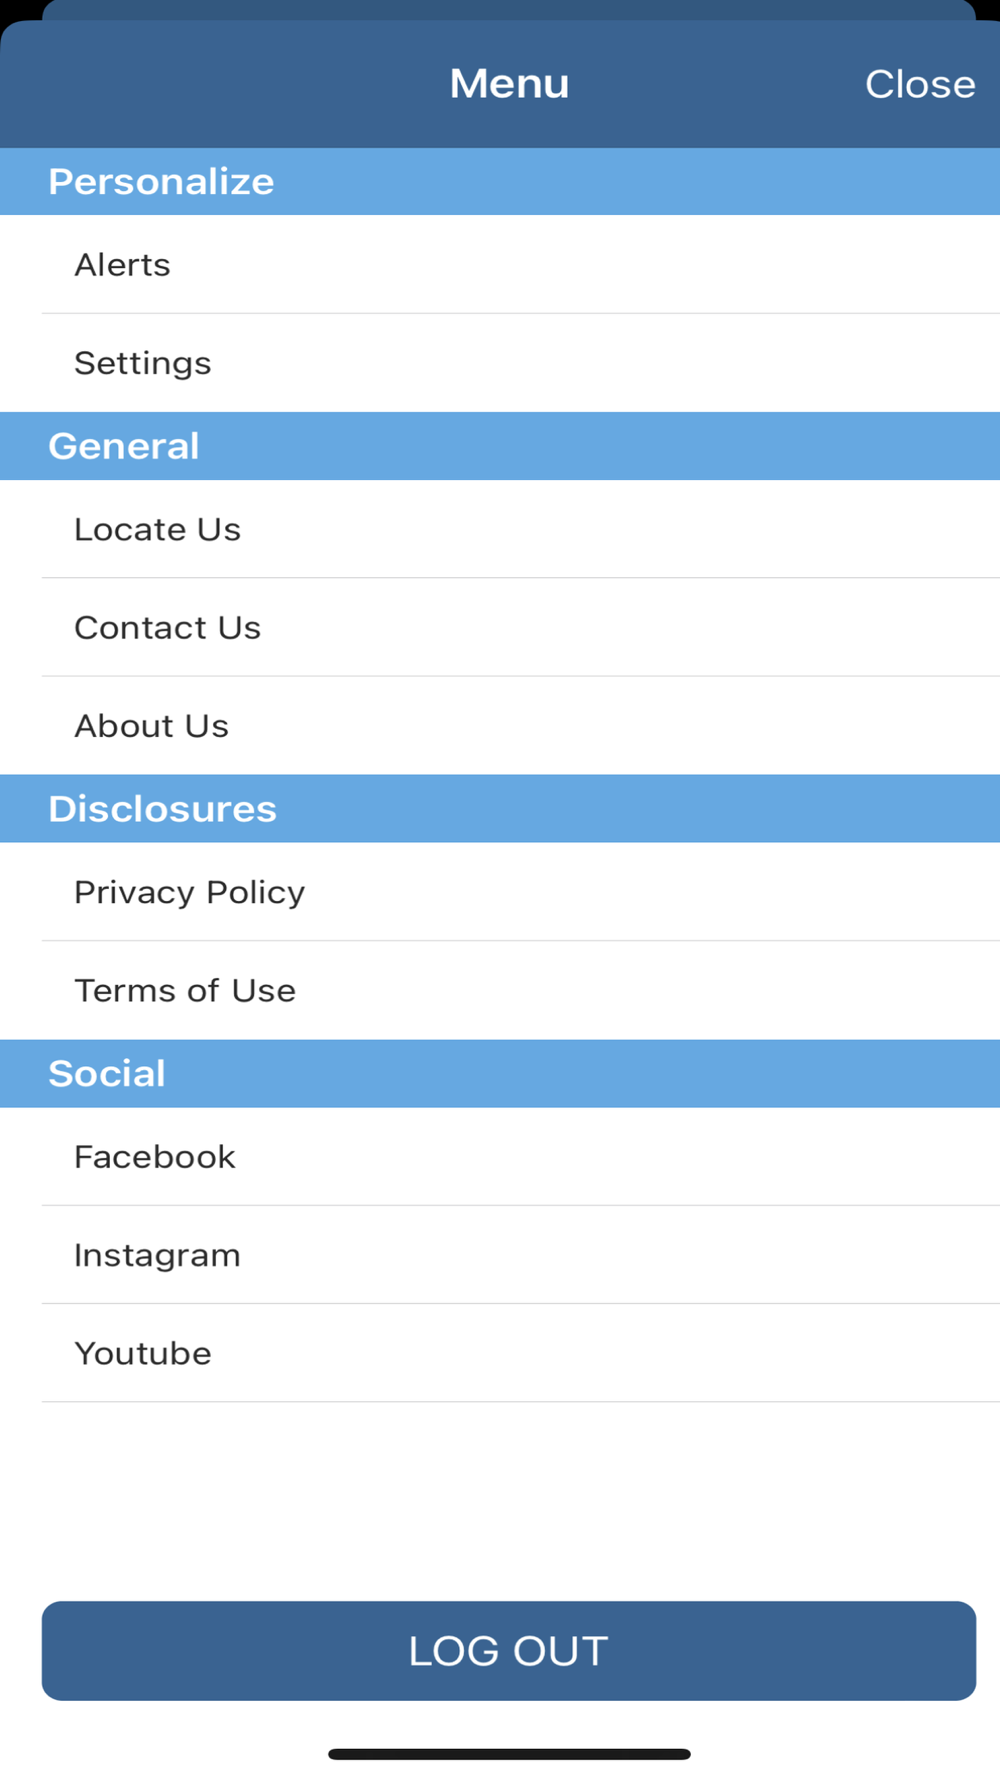Image resolution: width=1000 pixels, height=1778 pixels.
Task: Close the Menu sheet
Action: coord(920,84)
